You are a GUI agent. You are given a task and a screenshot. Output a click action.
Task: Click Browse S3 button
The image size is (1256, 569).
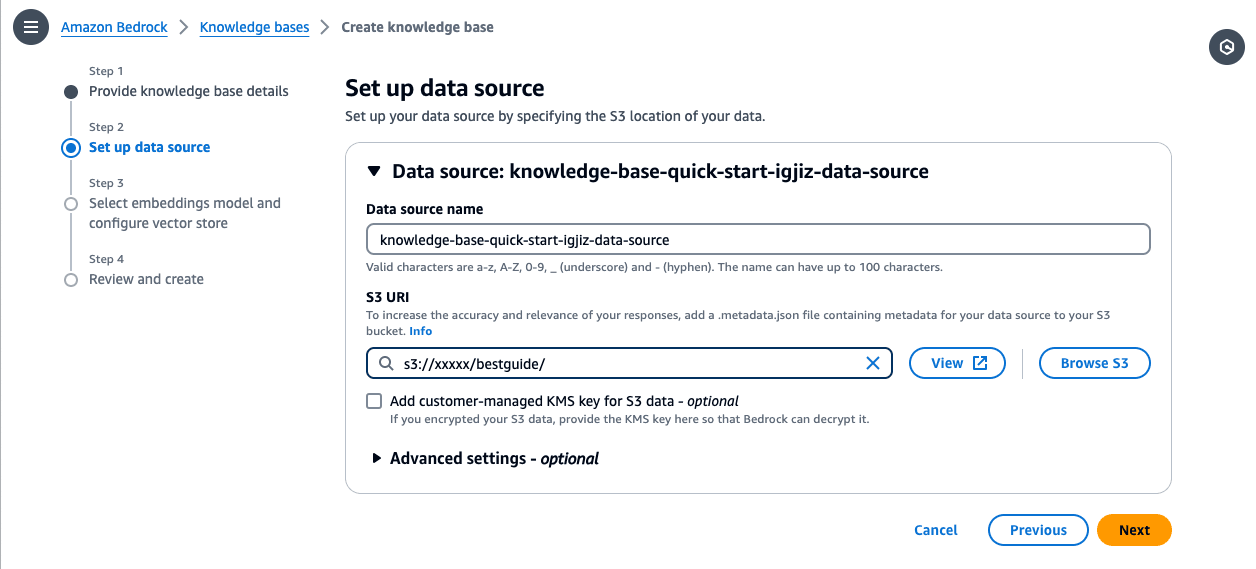[x=1094, y=363]
